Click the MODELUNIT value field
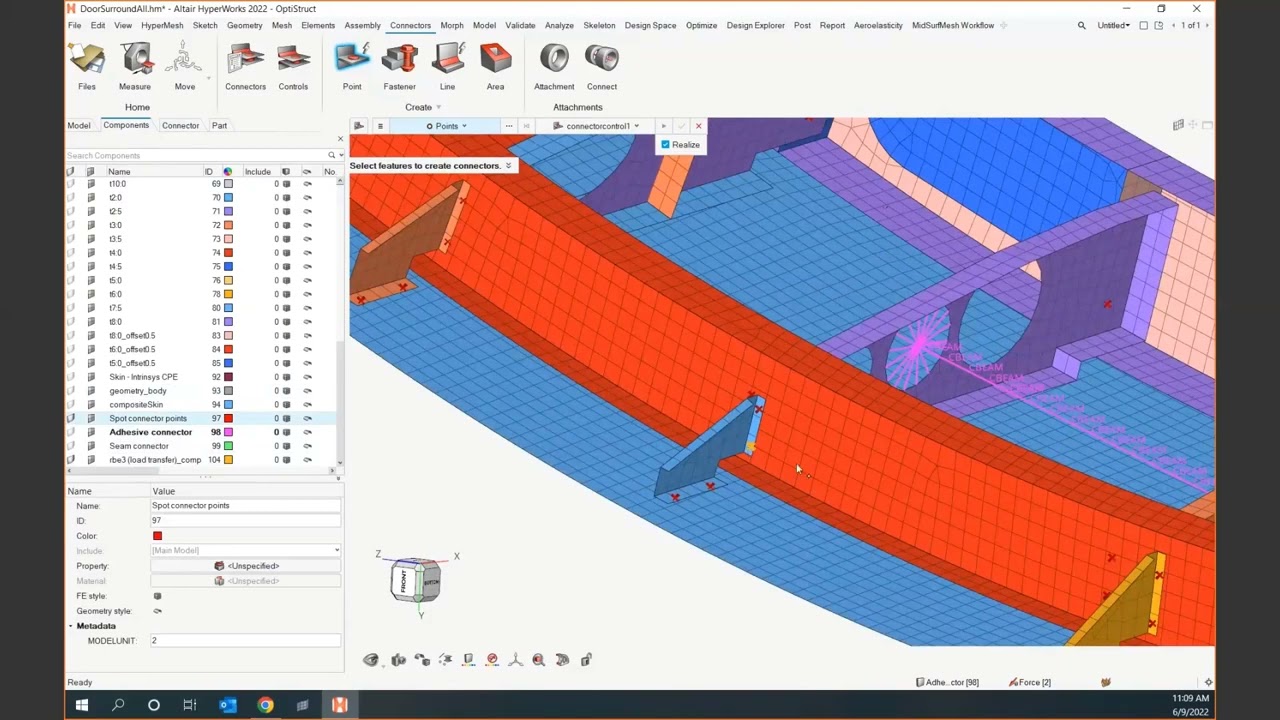The height and width of the screenshot is (720, 1280). (x=245, y=641)
